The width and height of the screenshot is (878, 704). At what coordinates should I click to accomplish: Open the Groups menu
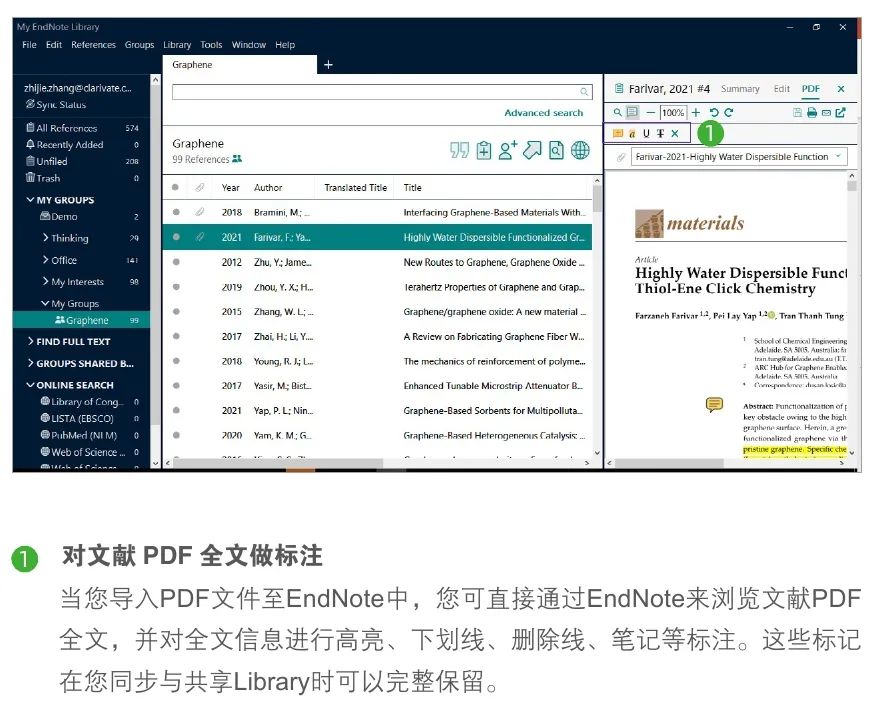(139, 45)
